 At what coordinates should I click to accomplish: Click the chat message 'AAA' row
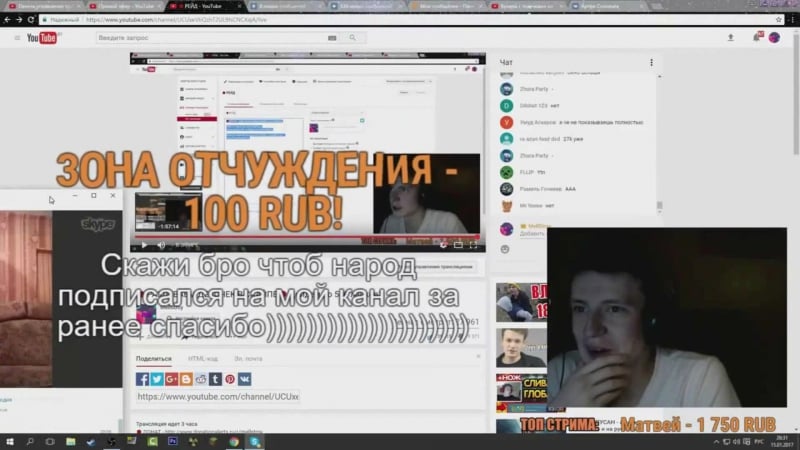point(577,189)
